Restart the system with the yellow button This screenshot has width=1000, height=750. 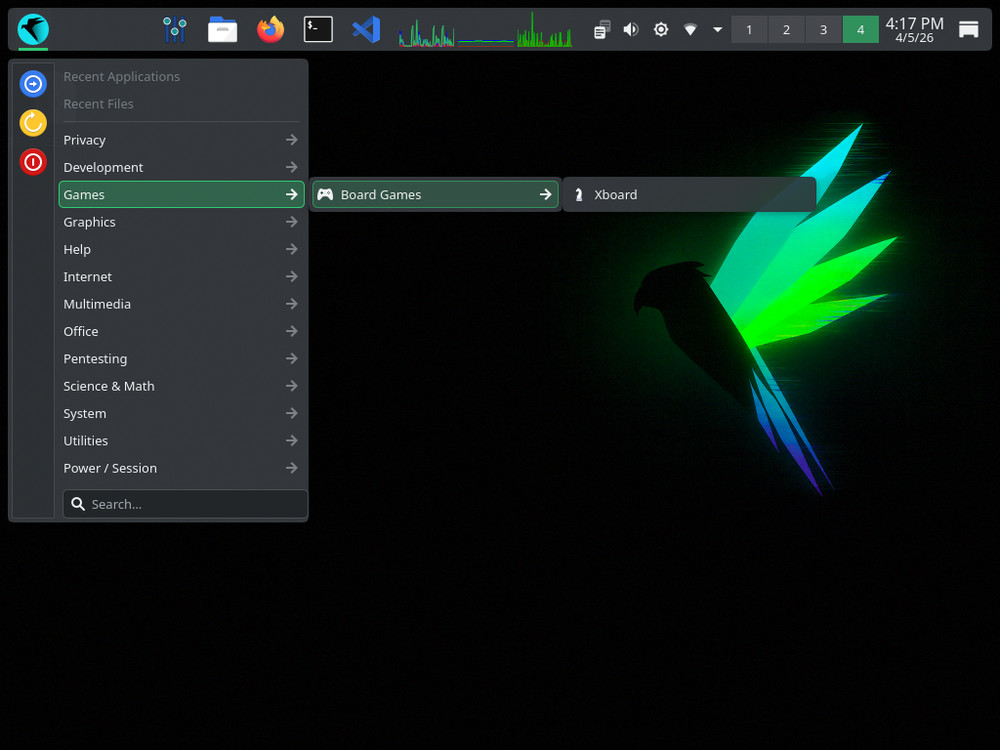(32, 122)
